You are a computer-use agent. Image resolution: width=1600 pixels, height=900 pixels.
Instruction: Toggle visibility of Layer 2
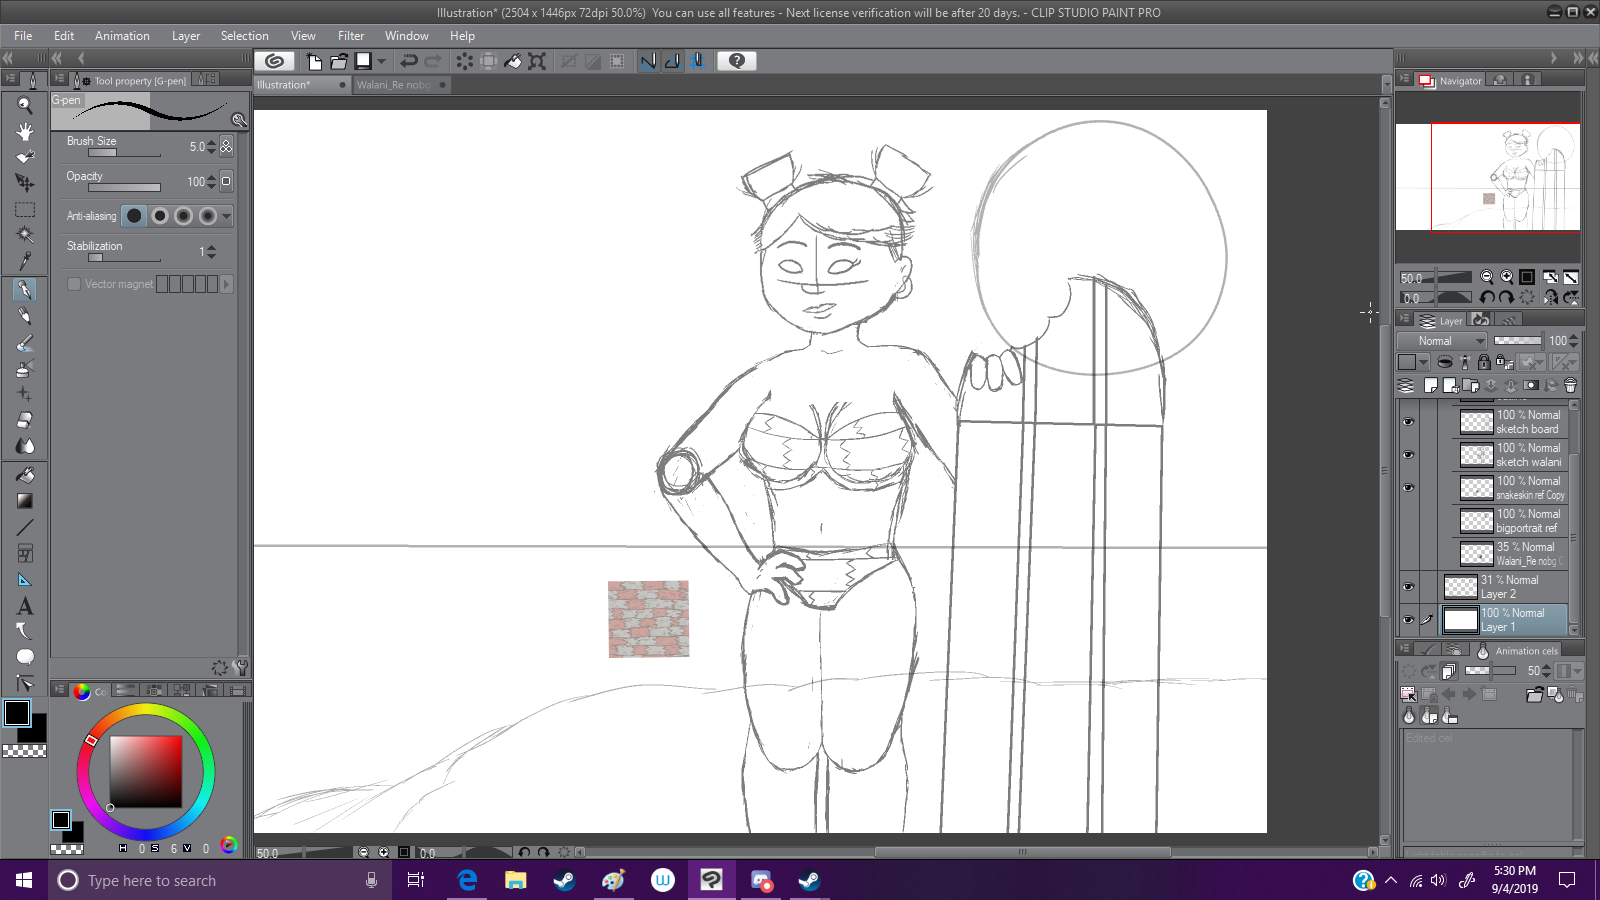point(1408,587)
